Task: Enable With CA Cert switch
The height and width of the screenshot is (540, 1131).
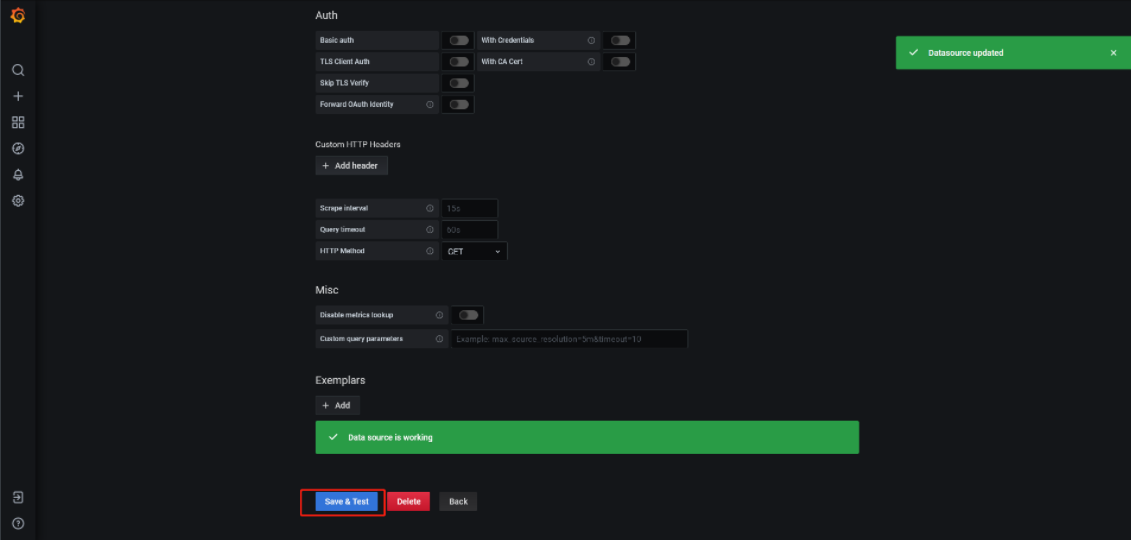Action: click(620, 62)
